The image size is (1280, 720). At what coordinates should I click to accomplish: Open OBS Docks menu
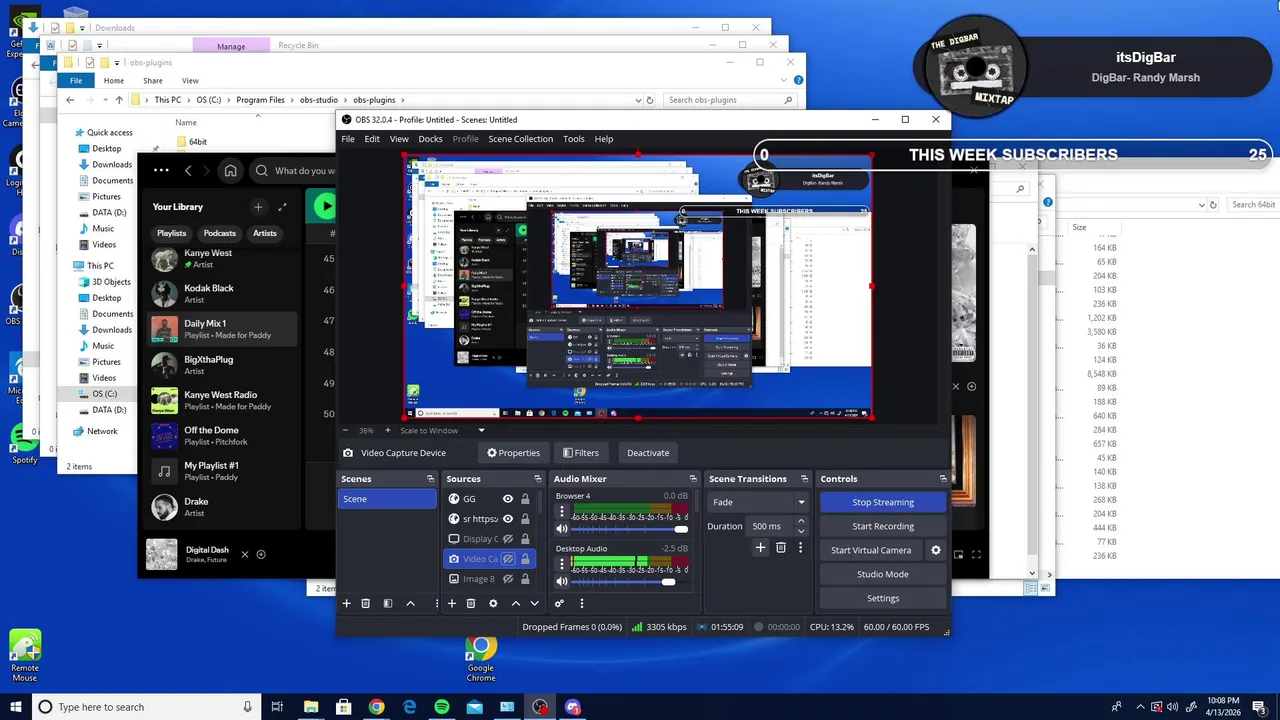pos(430,139)
